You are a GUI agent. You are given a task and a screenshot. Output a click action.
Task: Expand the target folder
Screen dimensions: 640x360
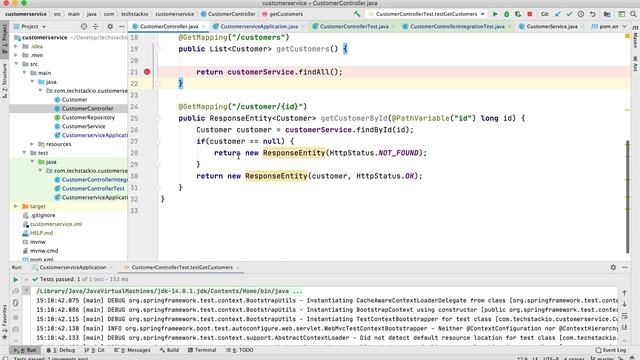[16, 207]
